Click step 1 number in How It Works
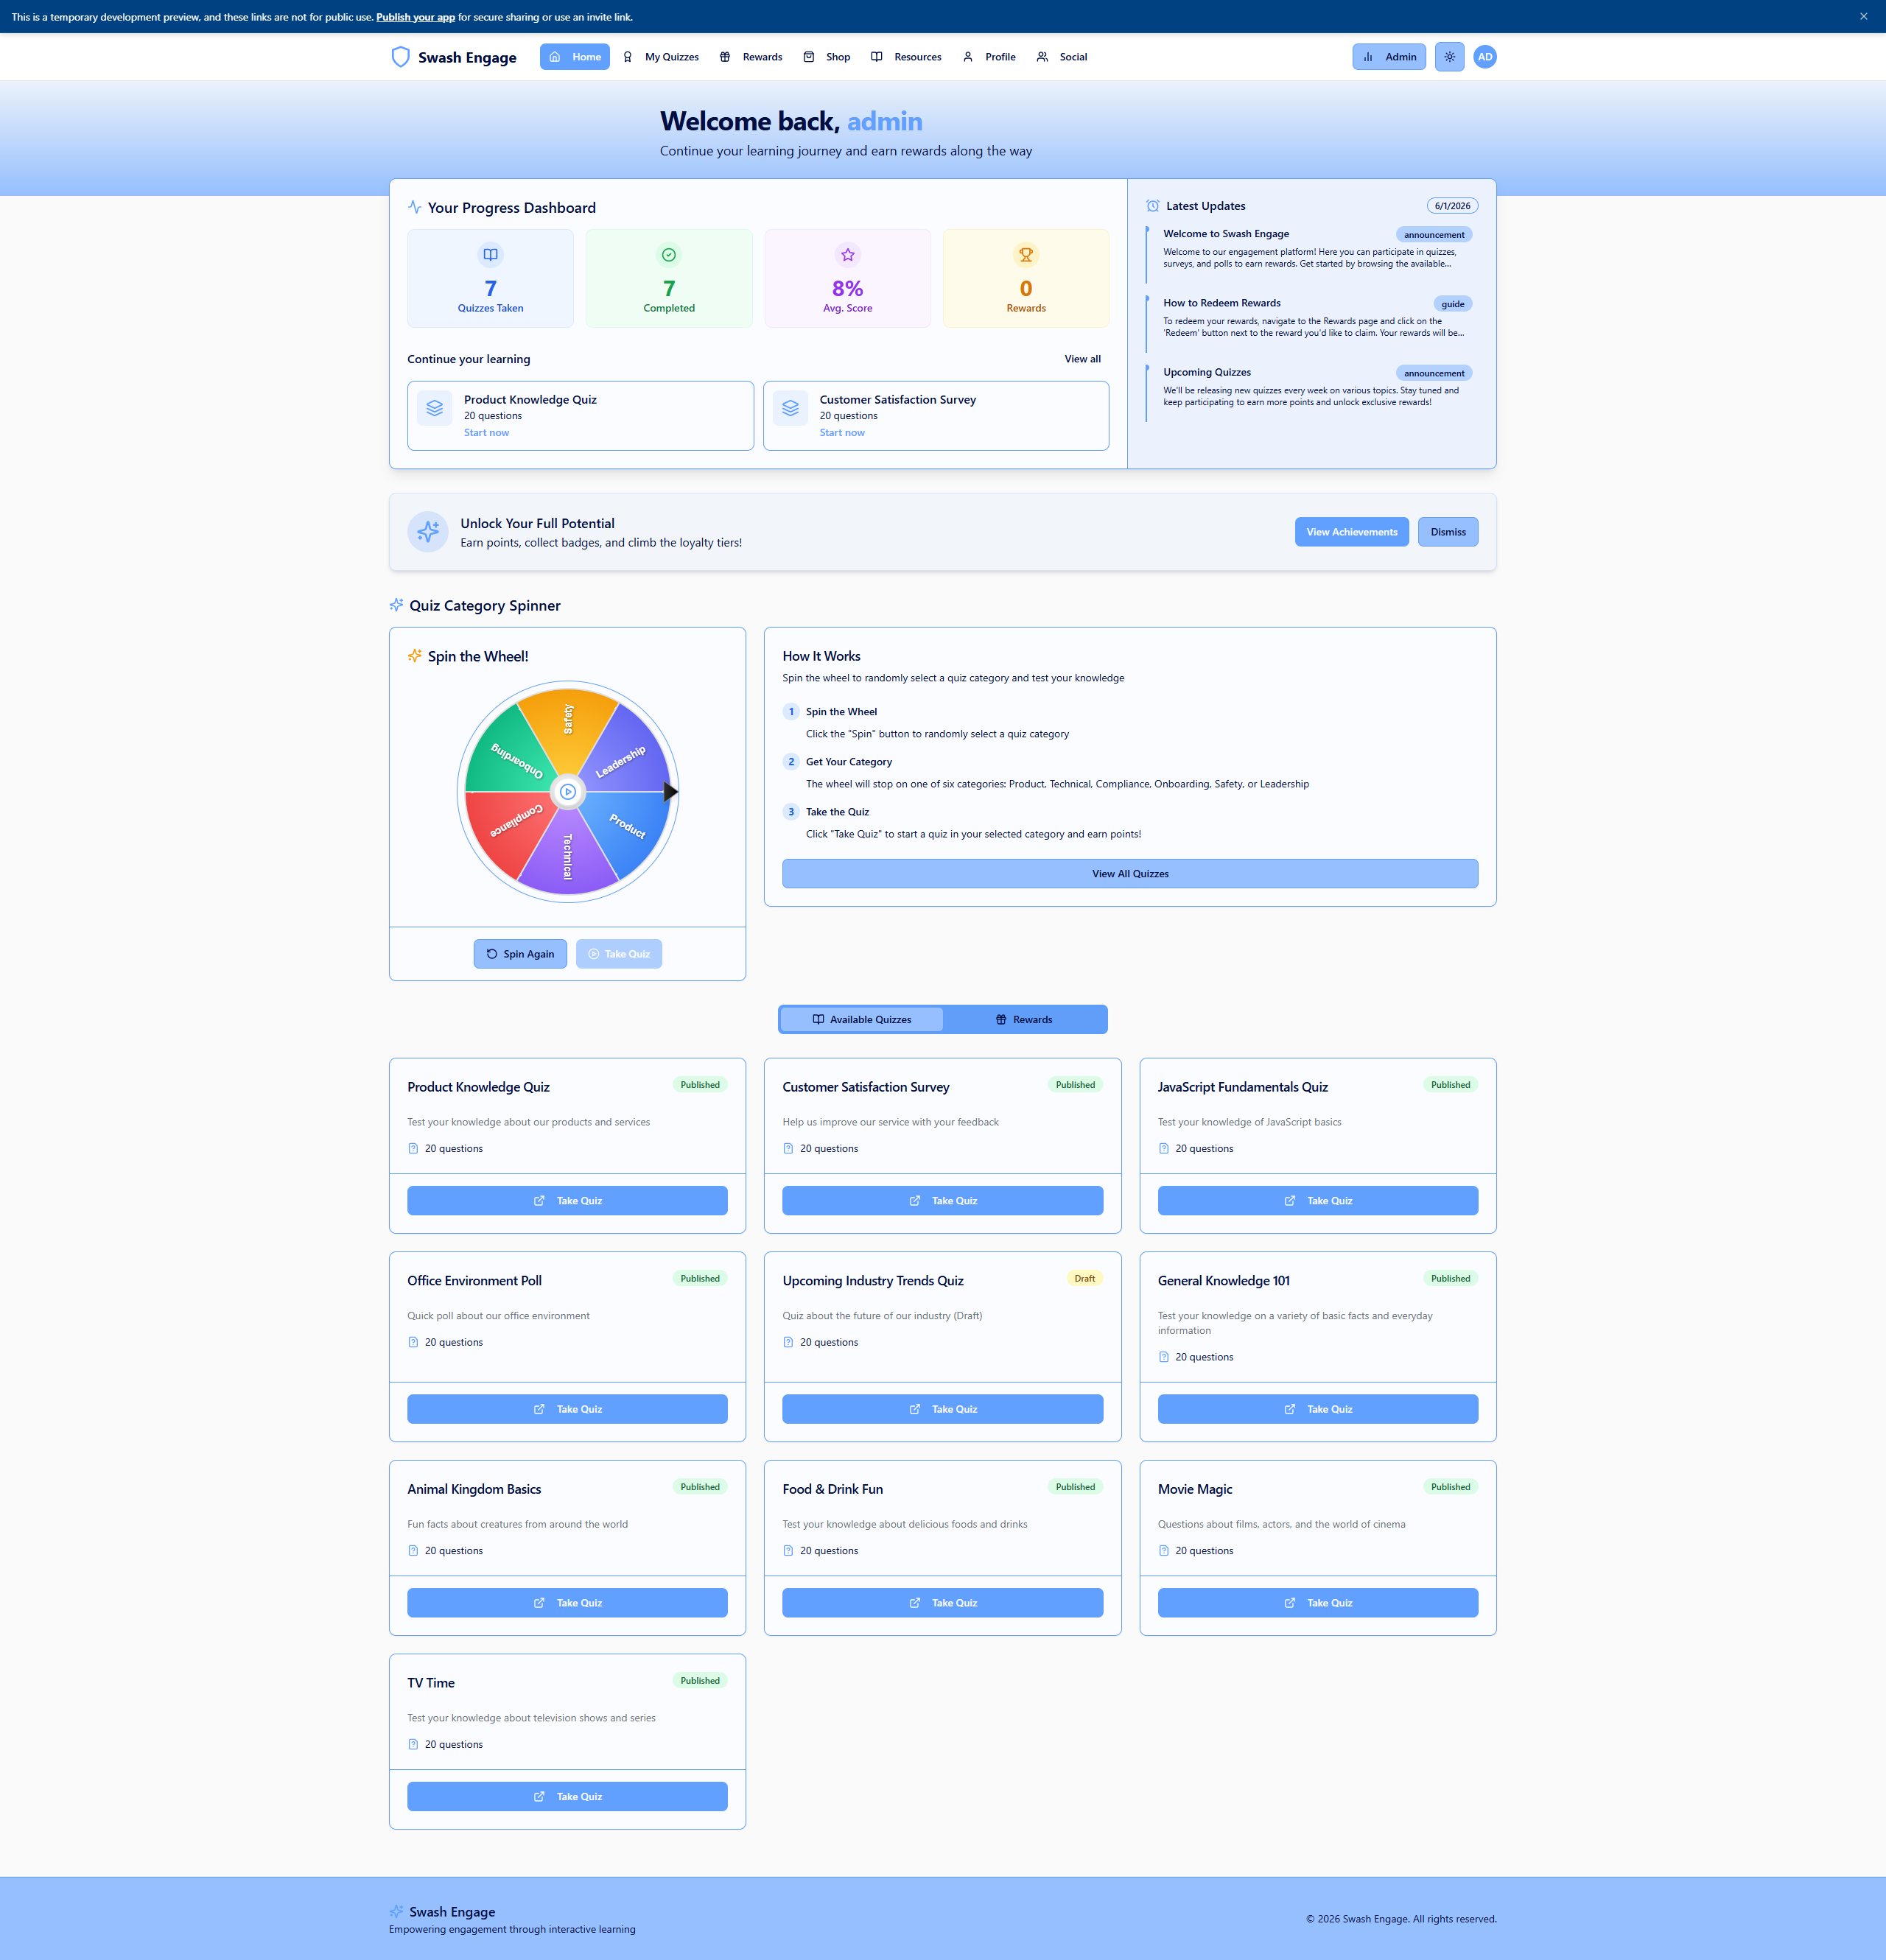Screen dimensions: 1886x1960 791,712
